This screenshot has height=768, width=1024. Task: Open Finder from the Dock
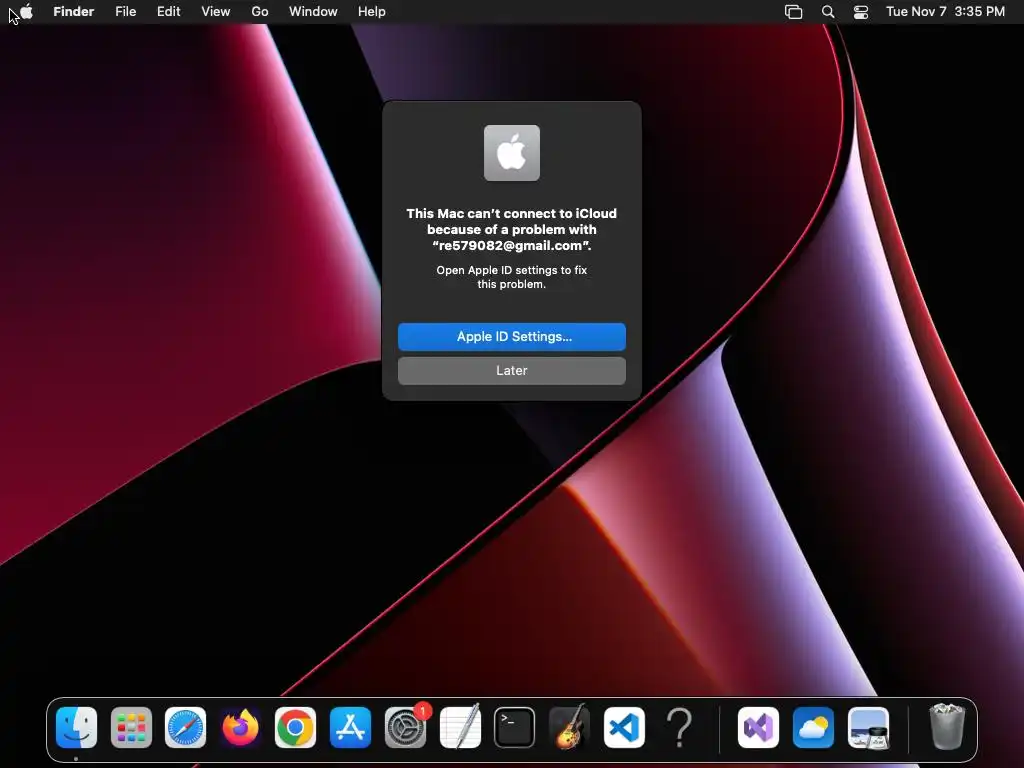tap(76, 727)
